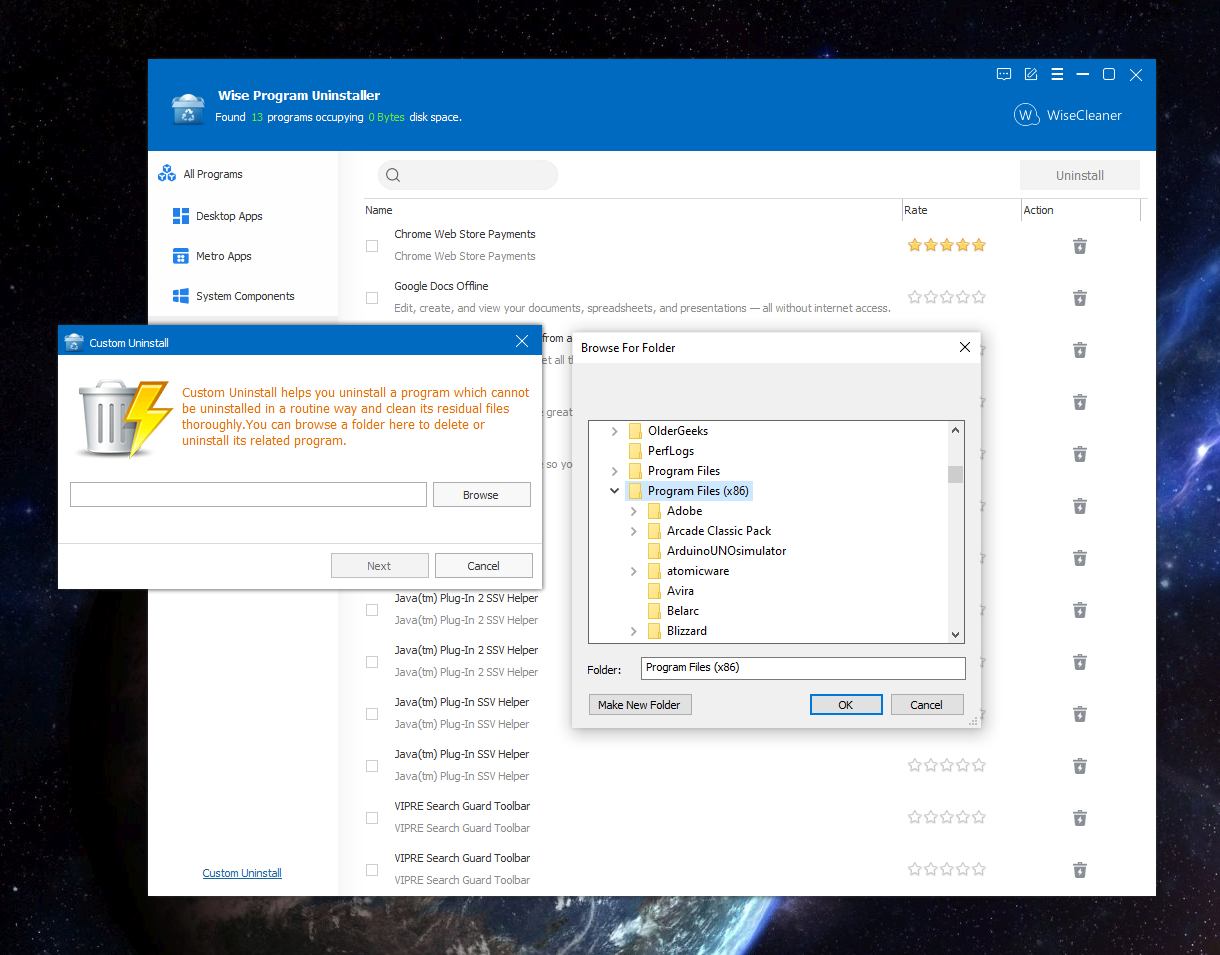This screenshot has height=955, width=1220.
Task: Click PerfLogs folder icon
Action: [635, 451]
